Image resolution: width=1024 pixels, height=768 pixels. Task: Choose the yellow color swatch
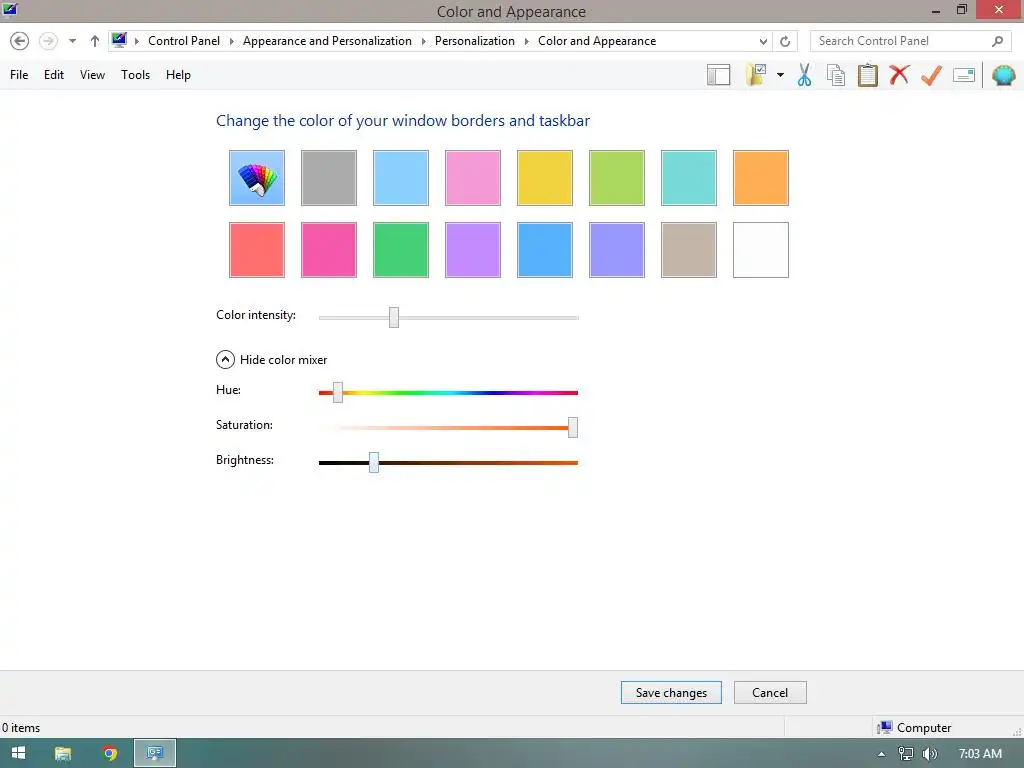point(545,178)
